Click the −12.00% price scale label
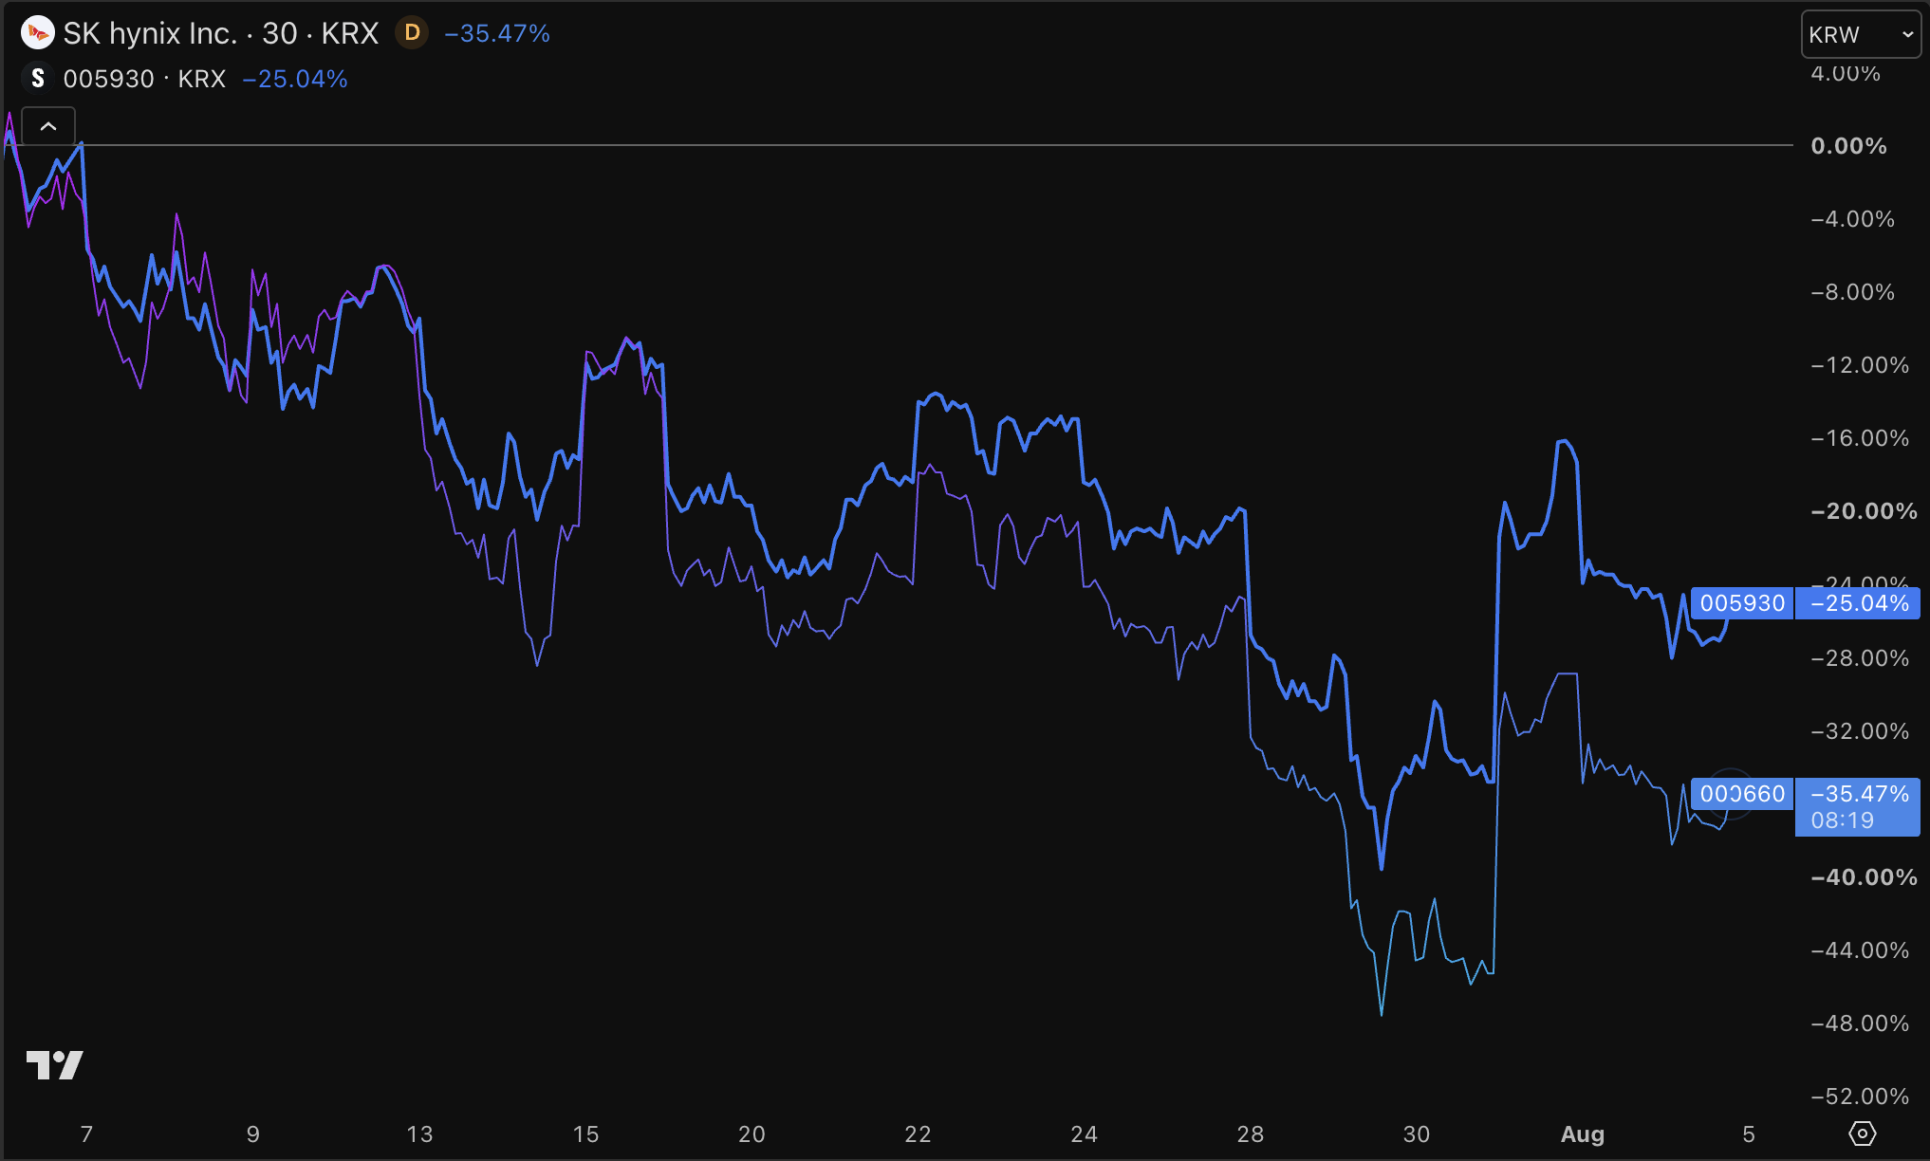 pyautogui.click(x=1860, y=365)
